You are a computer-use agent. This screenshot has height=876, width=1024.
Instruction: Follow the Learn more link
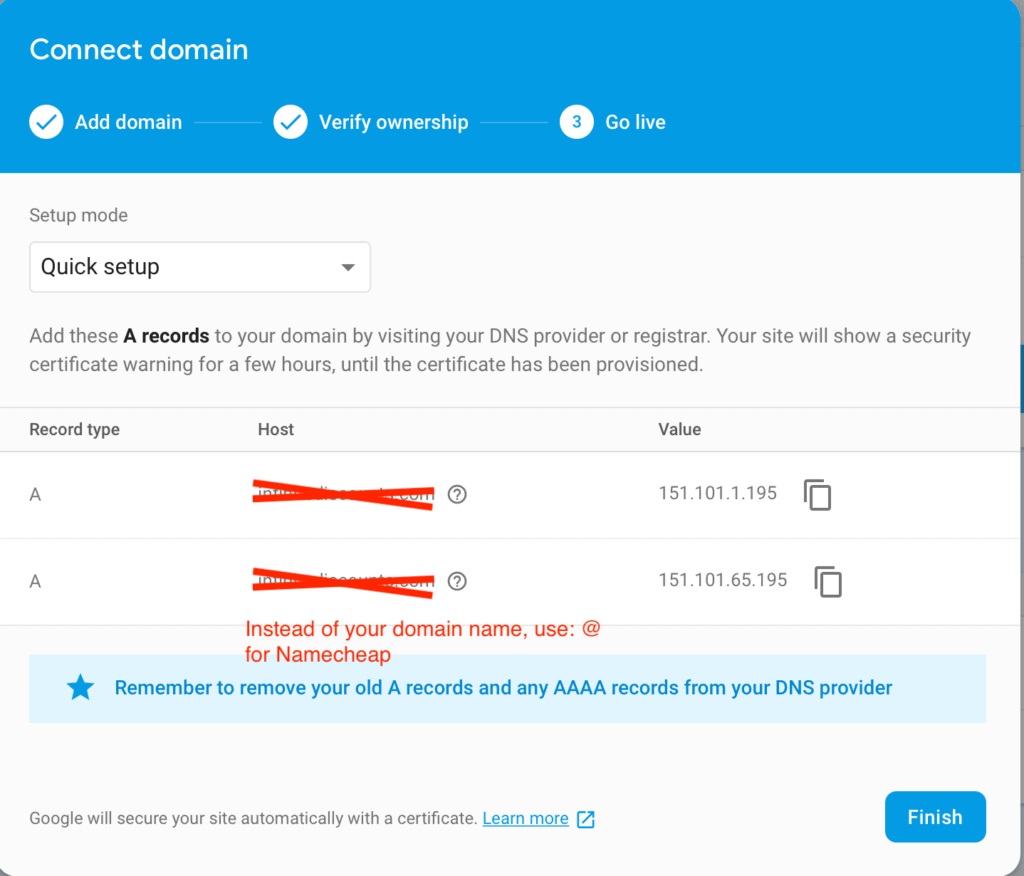tap(525, 818)
